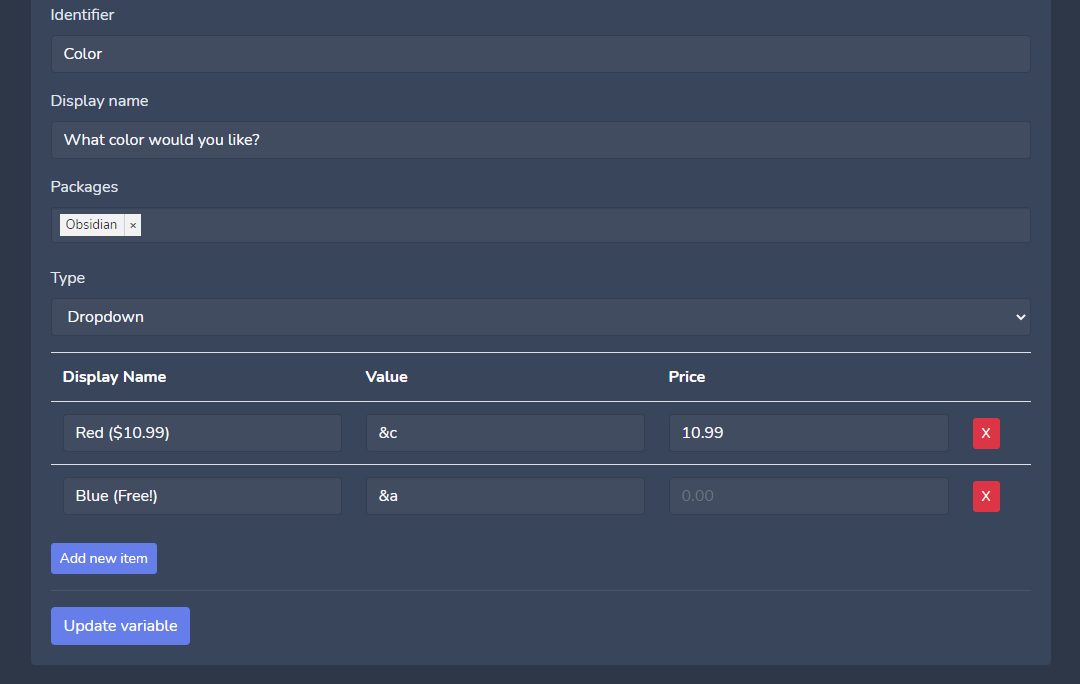This screenshot has width=1080, height=684.
Task: Select the value field containing &a
Action: click(x=505, y=496)
